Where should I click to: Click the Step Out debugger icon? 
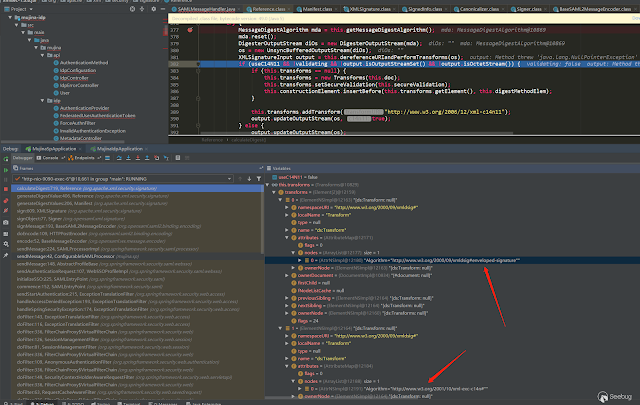coord(147,158)
